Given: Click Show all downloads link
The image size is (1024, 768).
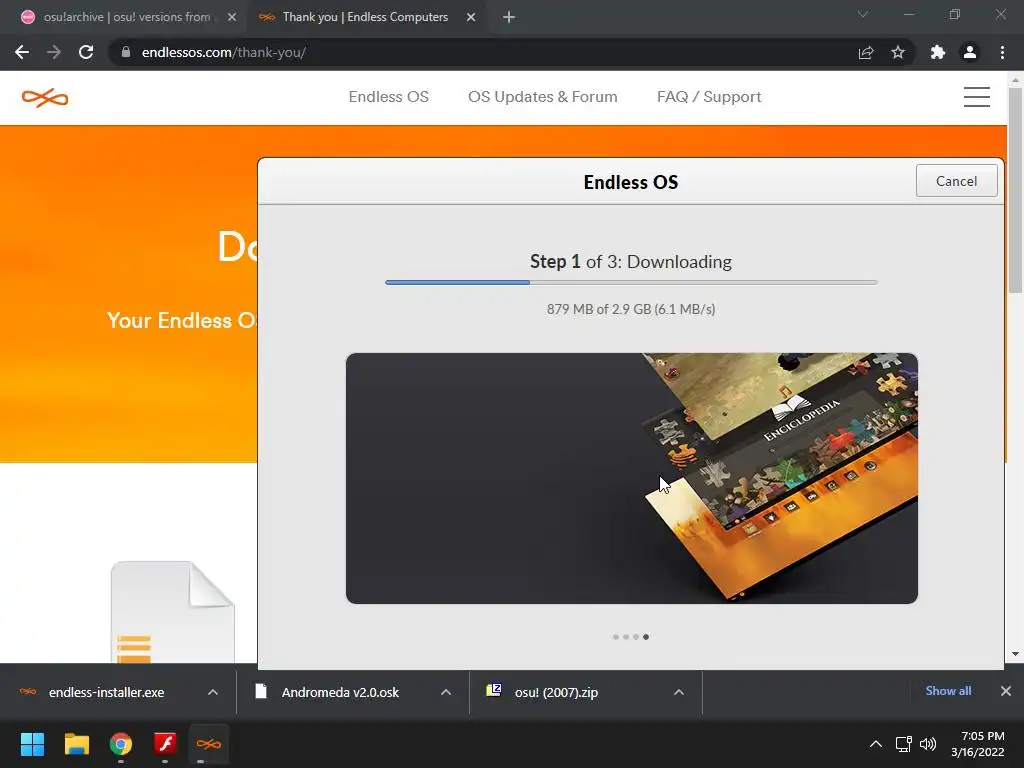Looking at the screenshot, I should pos(948,691).
